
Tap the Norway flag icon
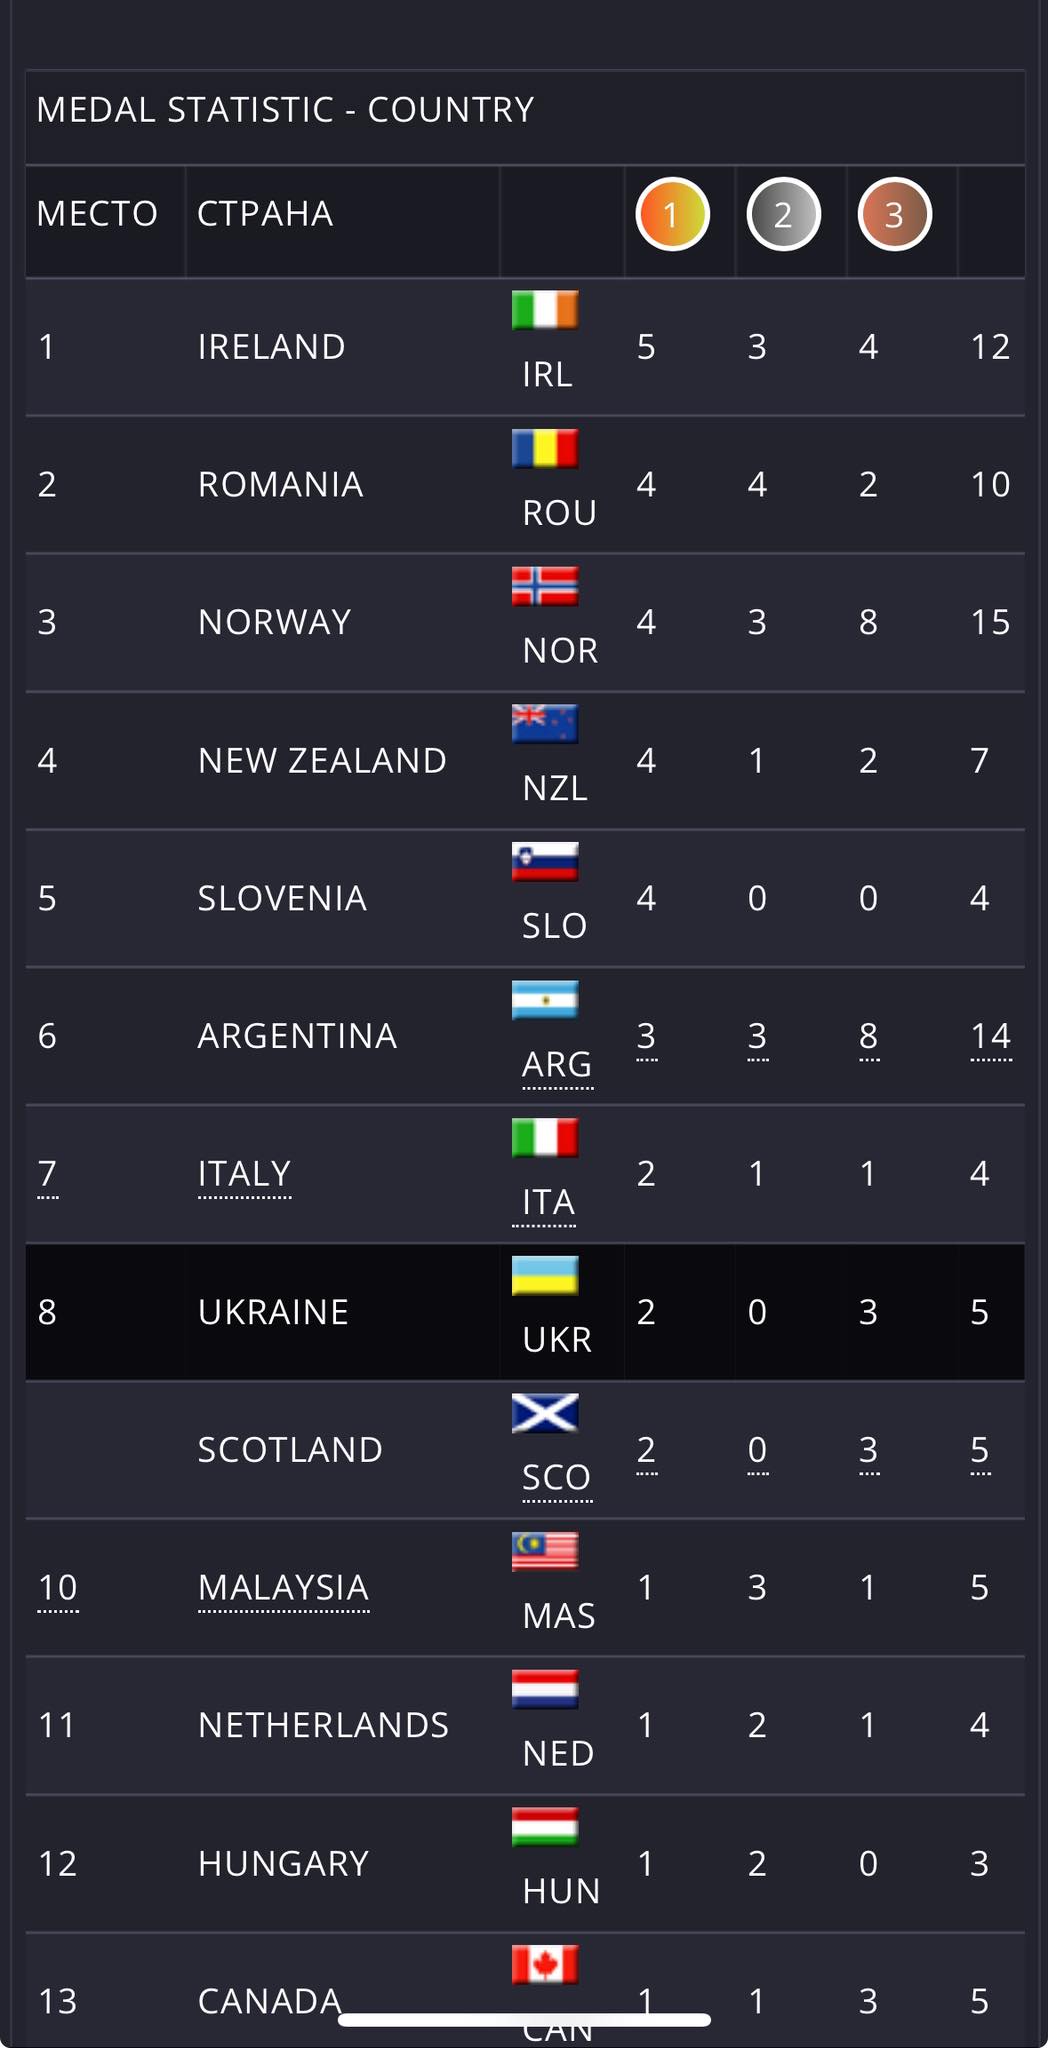pyautogui.click(x=545, y=586)
